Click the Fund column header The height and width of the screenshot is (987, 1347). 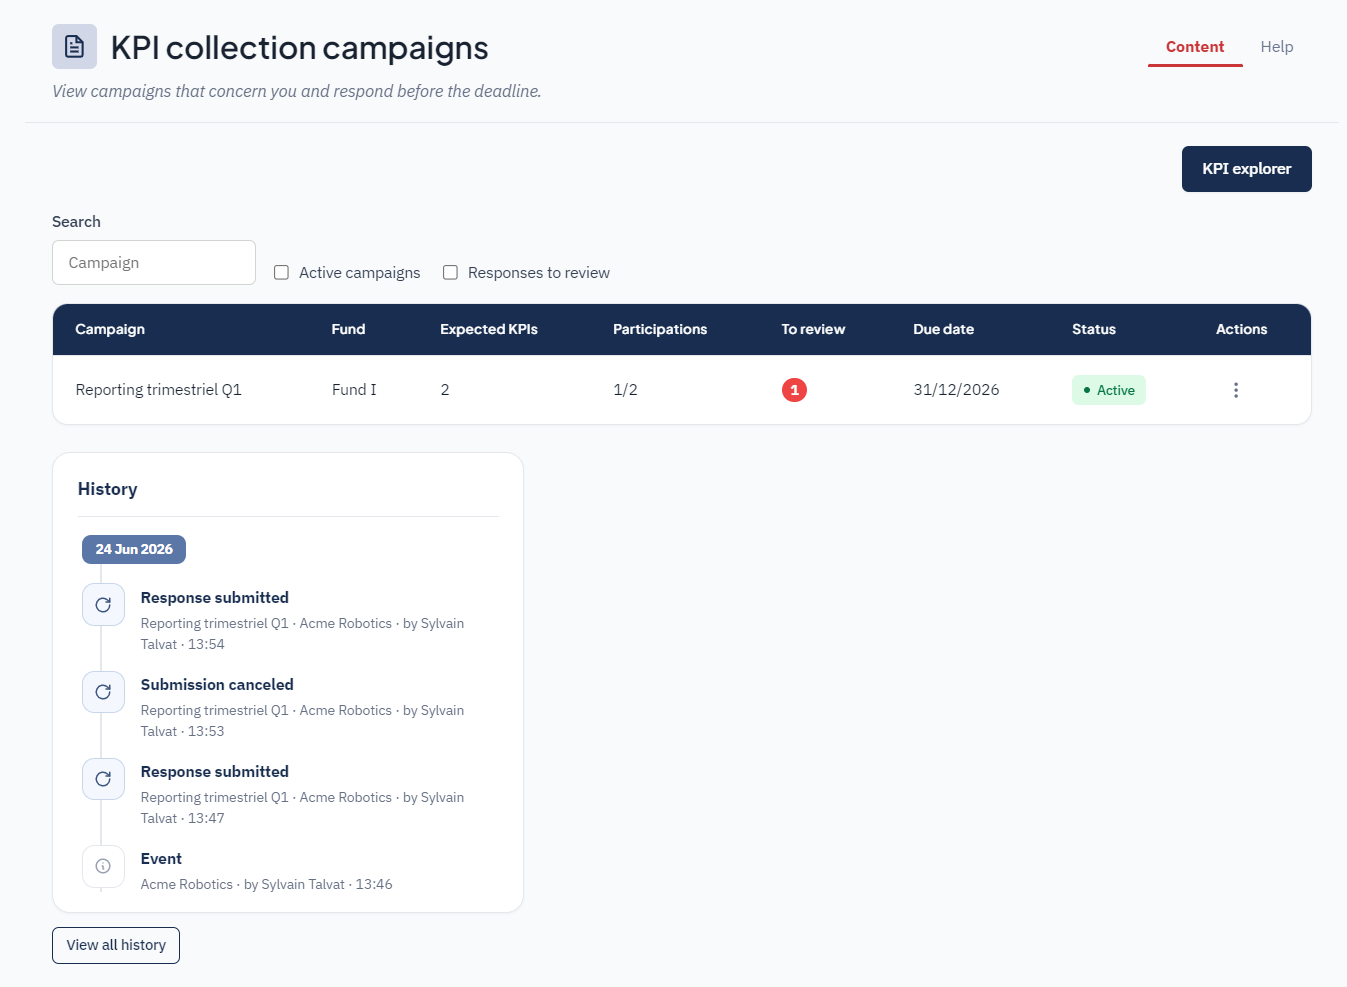click(x=348, y=329)
